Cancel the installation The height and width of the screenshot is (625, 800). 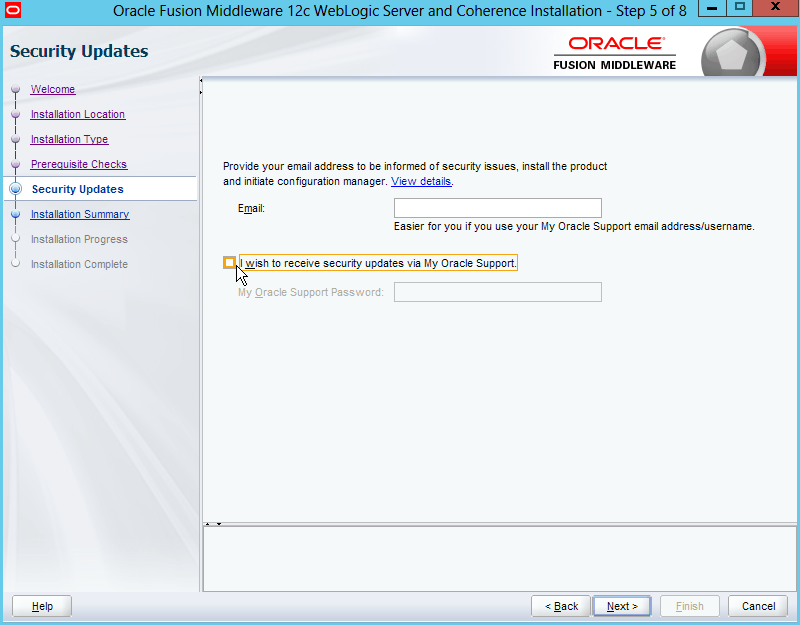[x=758, y=606]
